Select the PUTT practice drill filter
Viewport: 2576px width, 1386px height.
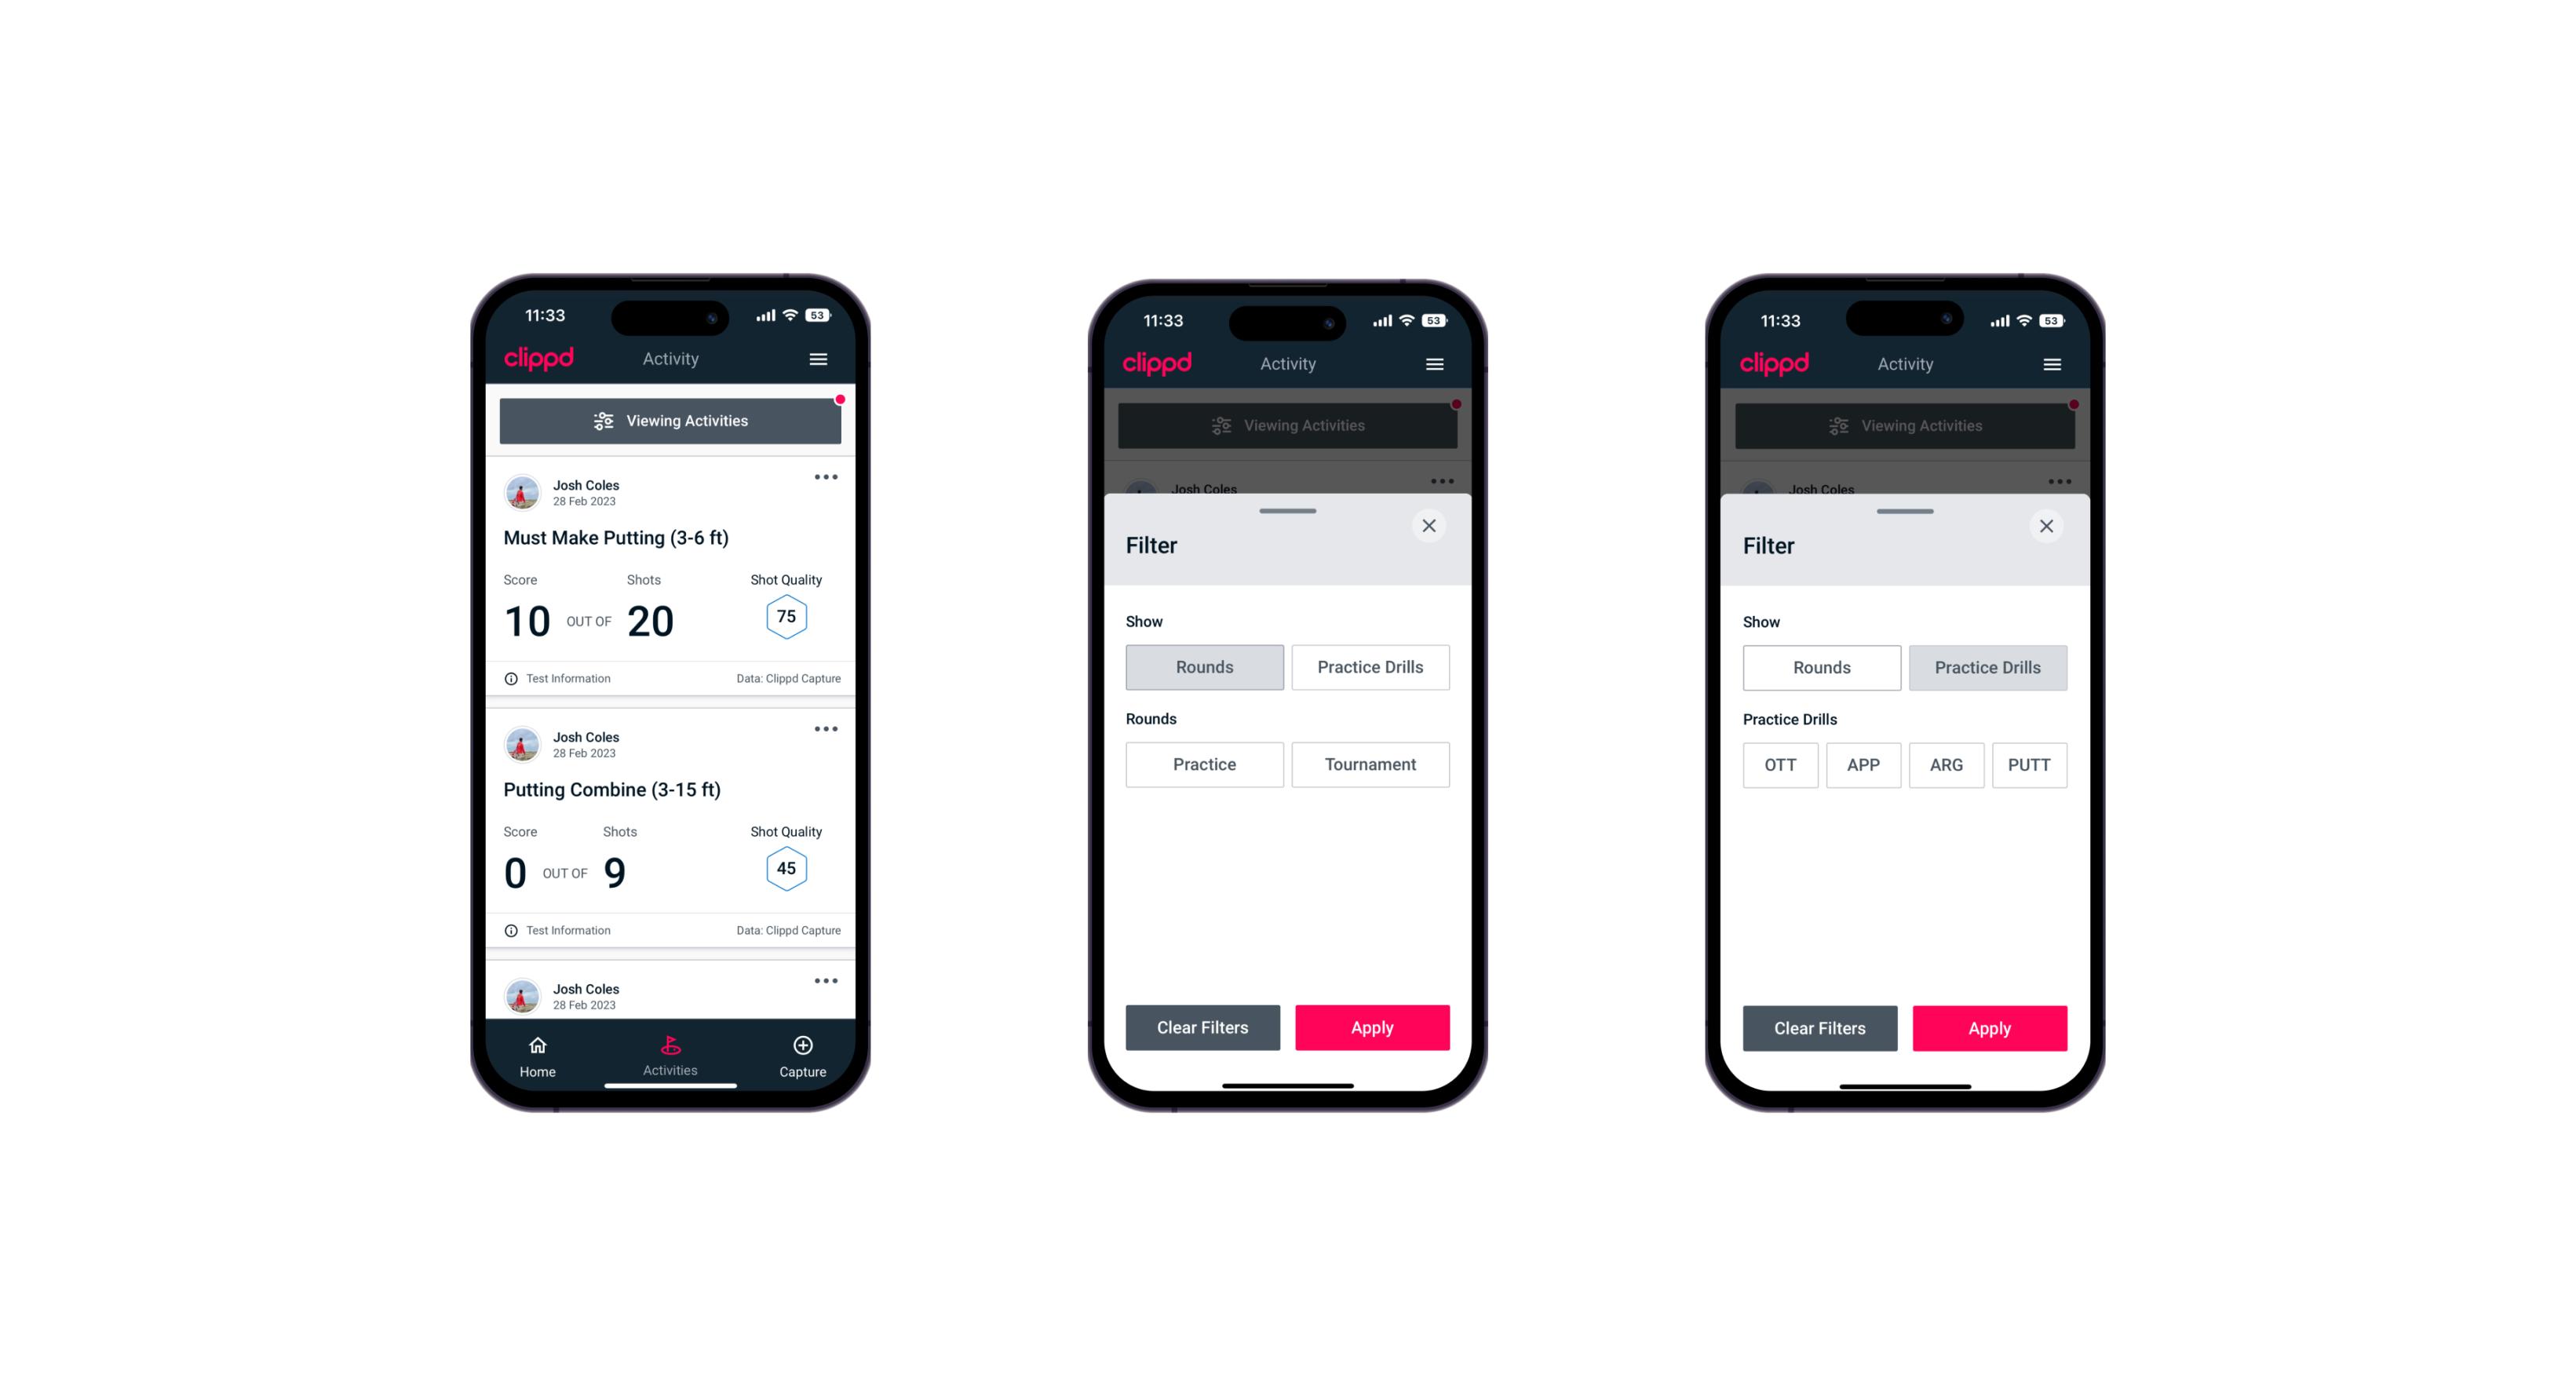point(2031,763)
